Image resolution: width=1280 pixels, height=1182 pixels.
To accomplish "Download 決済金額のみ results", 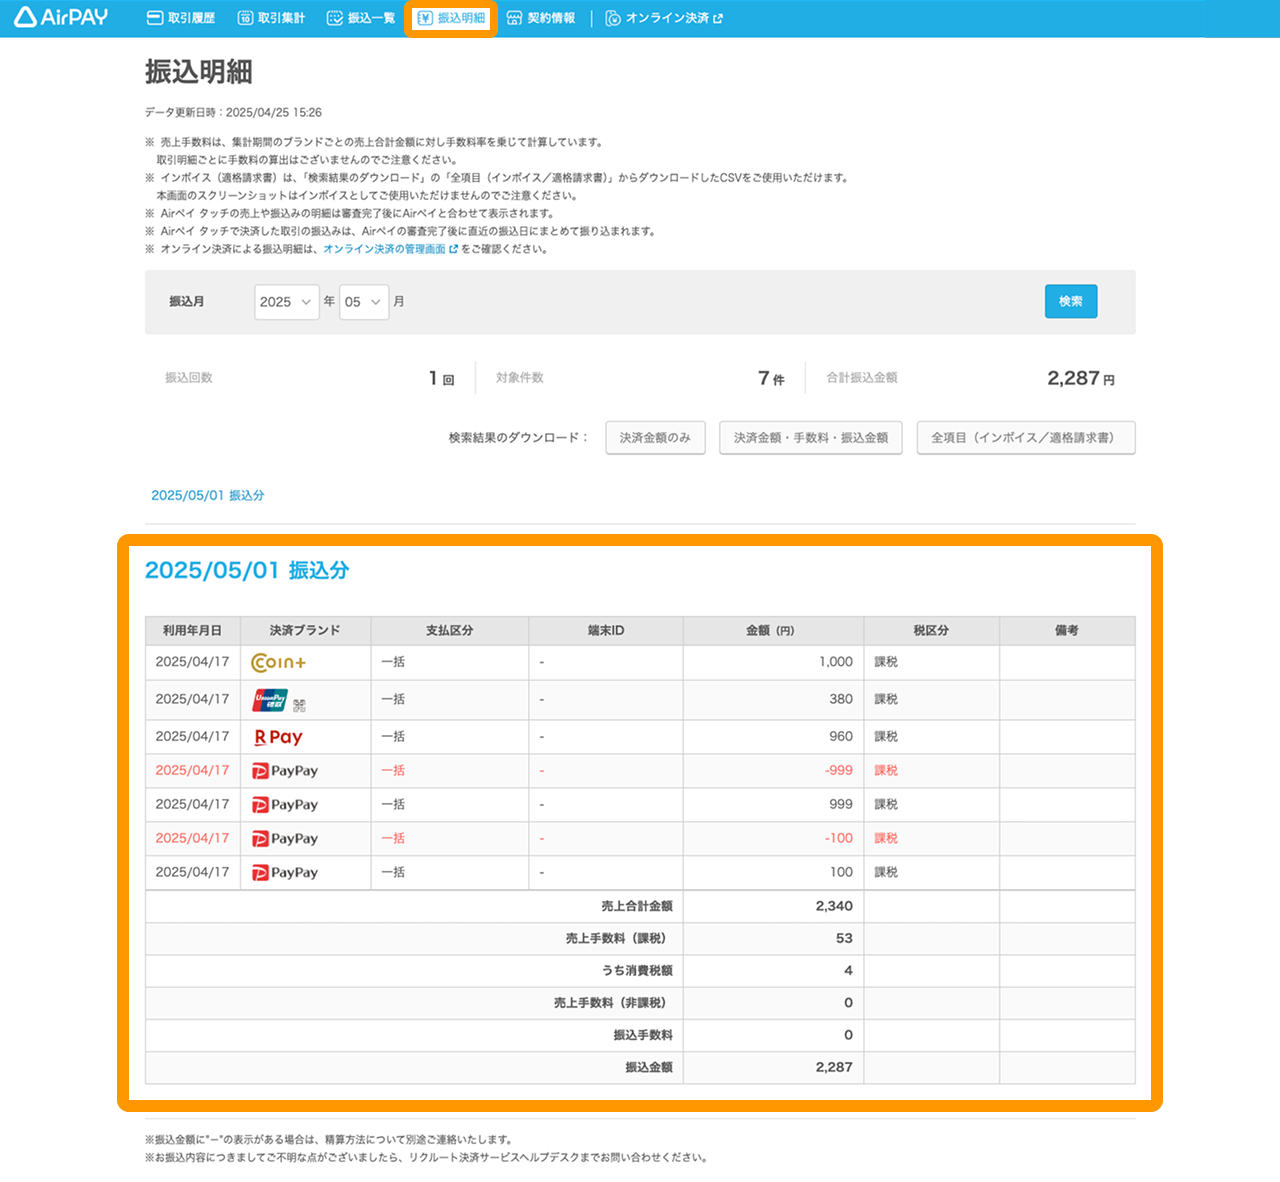I will pyautogui.click(x=655, y=438).
